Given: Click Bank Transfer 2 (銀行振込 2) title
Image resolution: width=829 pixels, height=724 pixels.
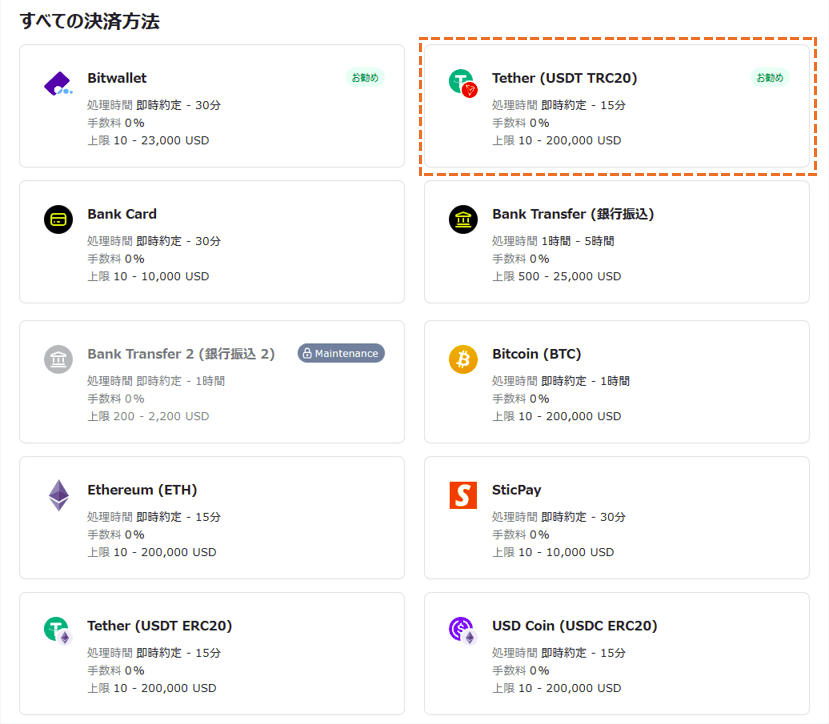Looking at the screenshot, I should (181, 353).
